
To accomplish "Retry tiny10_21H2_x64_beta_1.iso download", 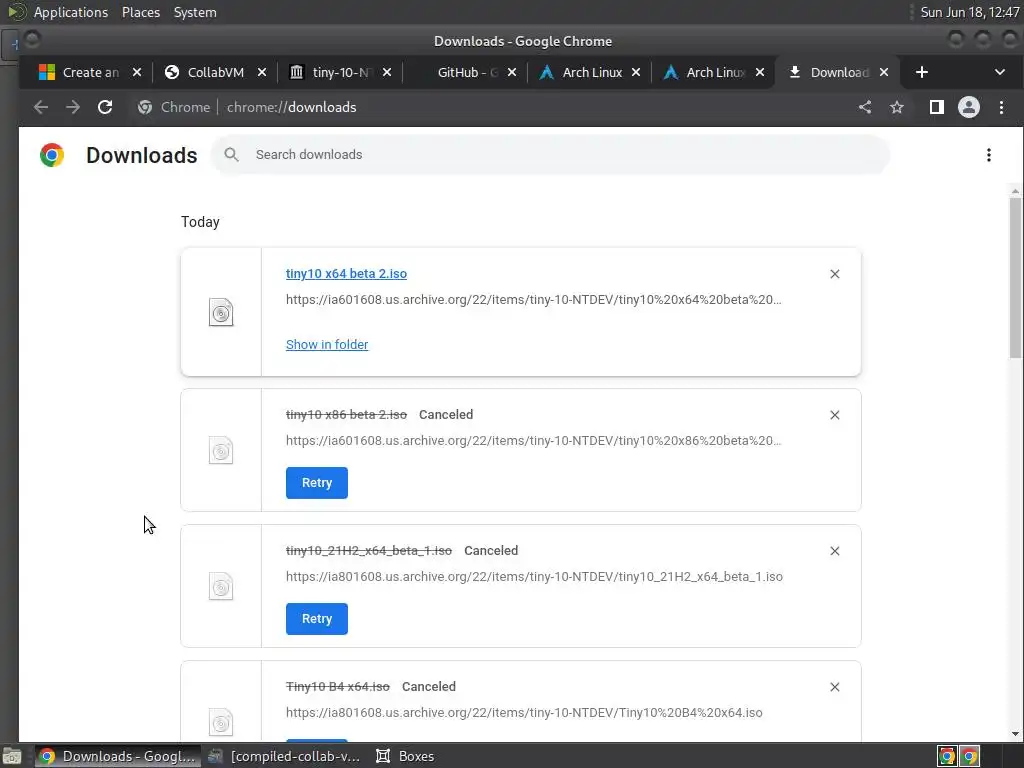I will pos(317,618).
